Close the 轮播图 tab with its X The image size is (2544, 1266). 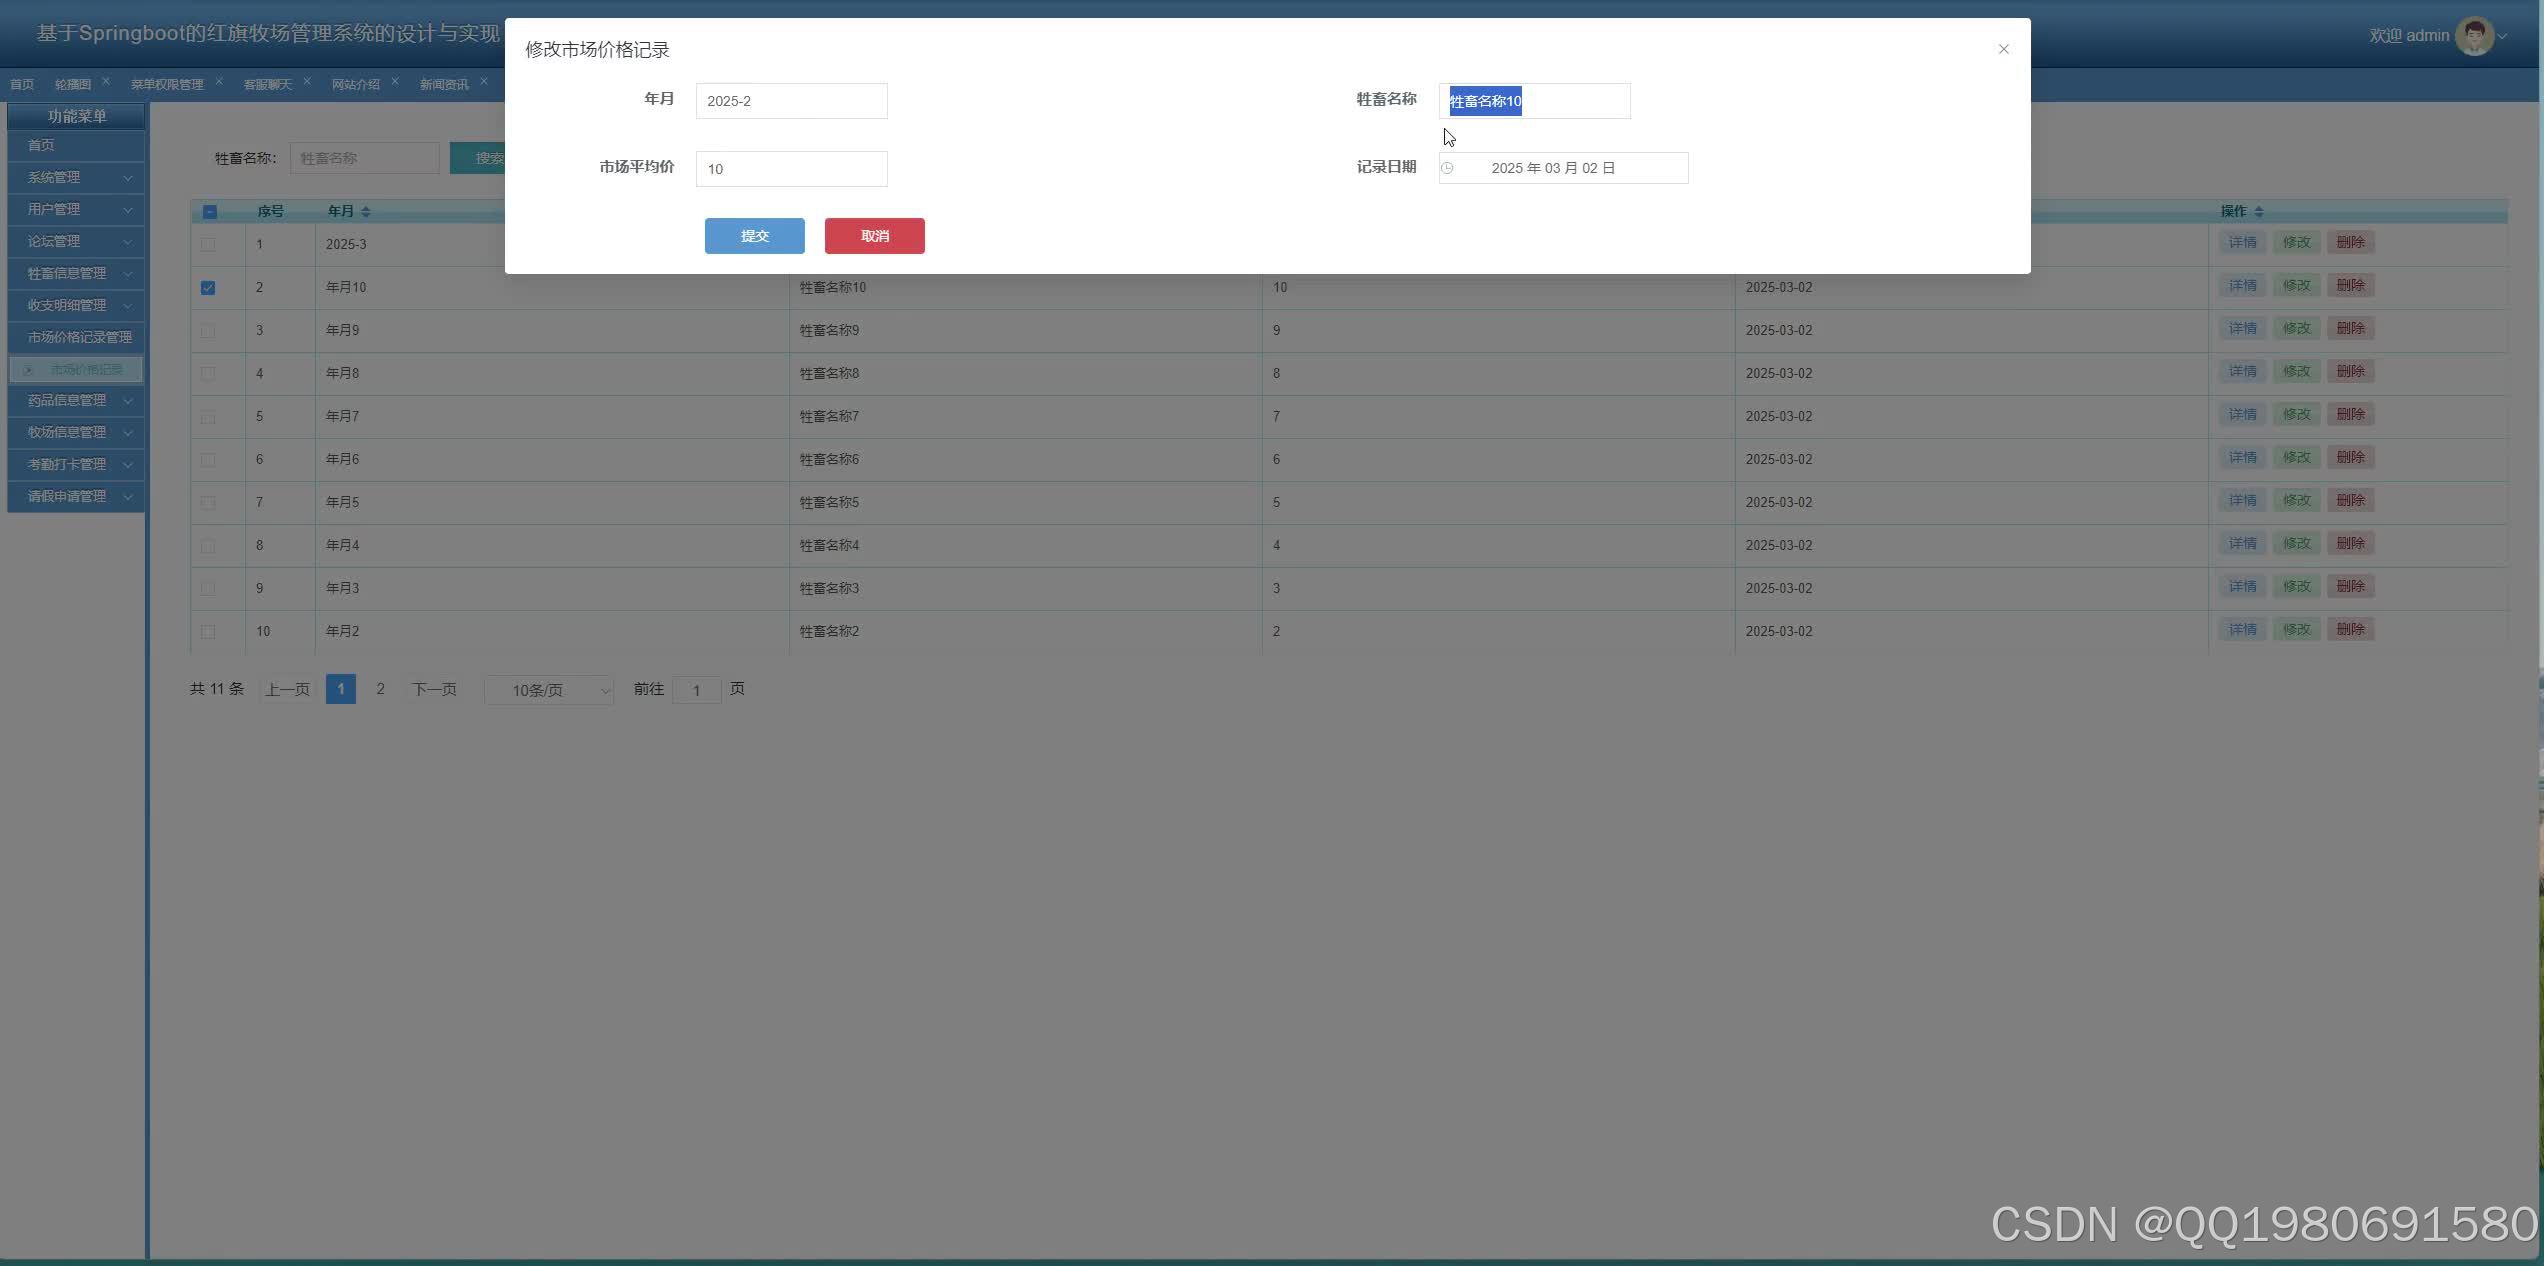106,81
